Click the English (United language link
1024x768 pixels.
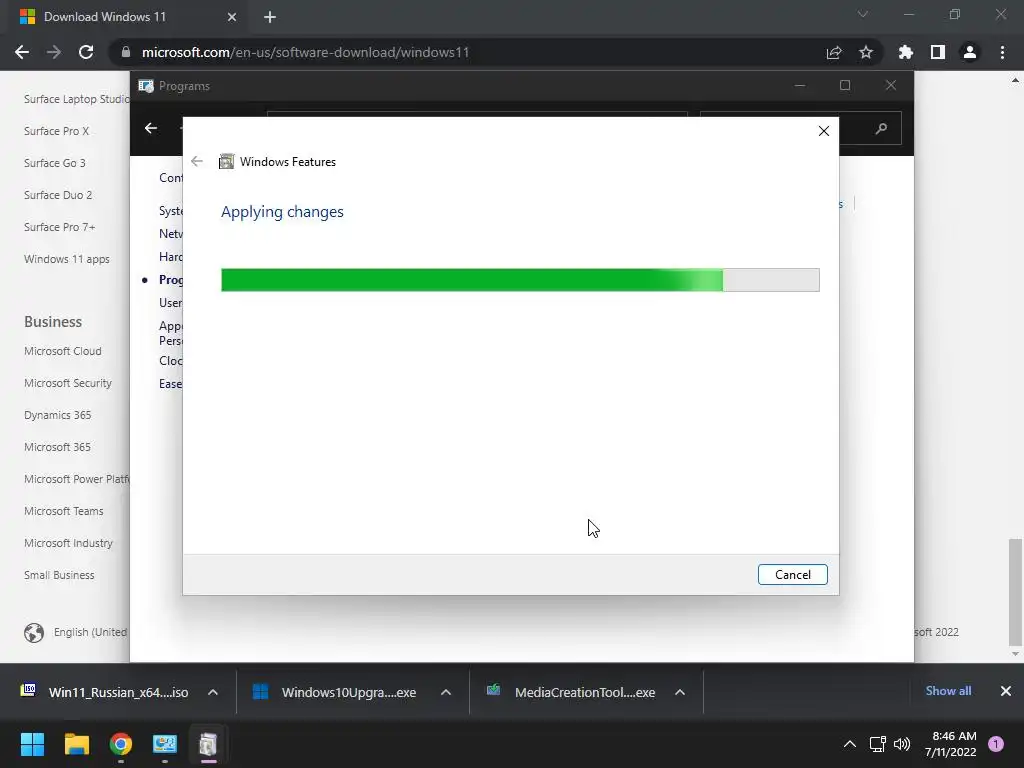click(x=90, y=632)
